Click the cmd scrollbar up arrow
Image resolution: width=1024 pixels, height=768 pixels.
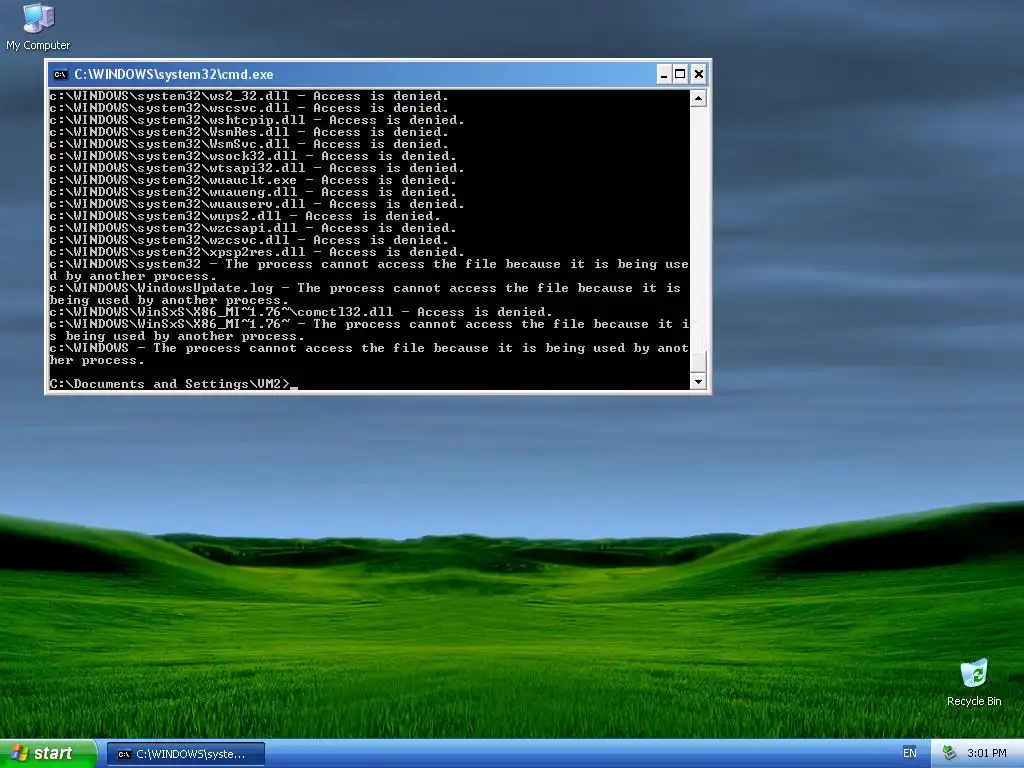[x=698, y=99]
